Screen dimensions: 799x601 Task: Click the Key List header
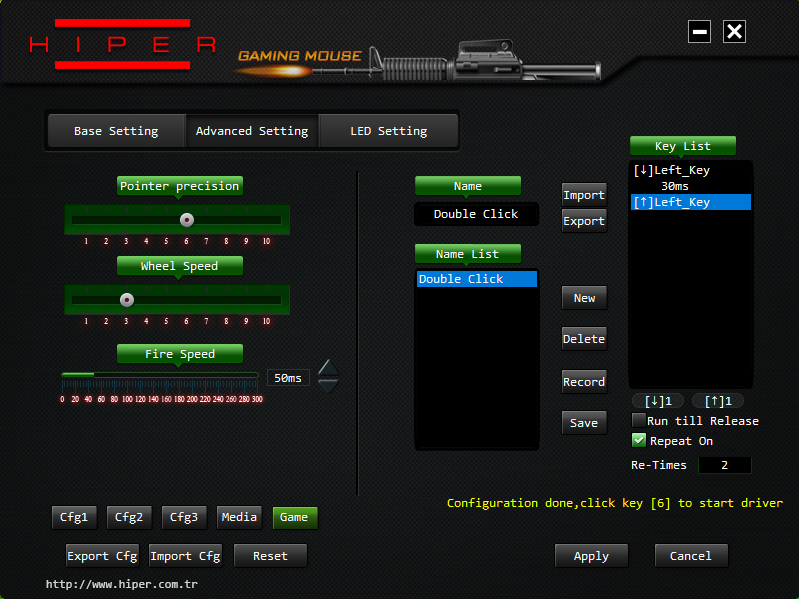683,146
